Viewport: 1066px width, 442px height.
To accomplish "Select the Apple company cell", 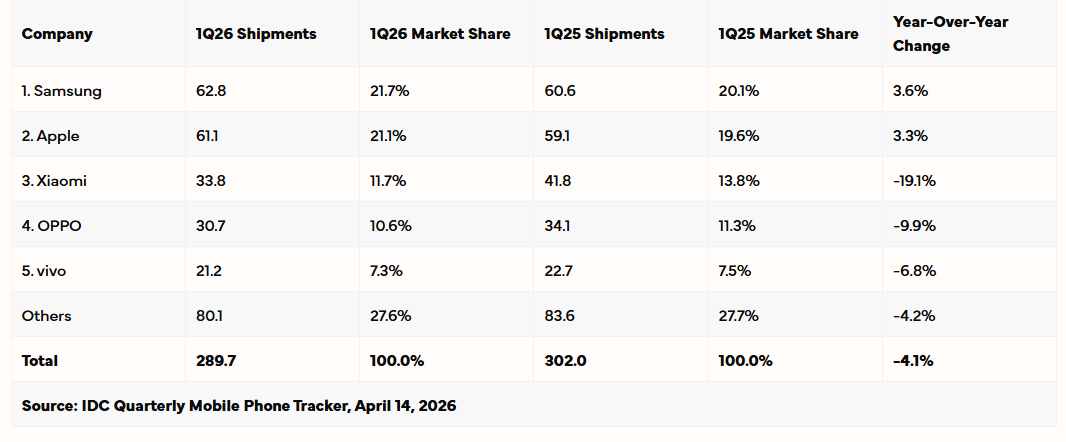I will coord(51,136).
